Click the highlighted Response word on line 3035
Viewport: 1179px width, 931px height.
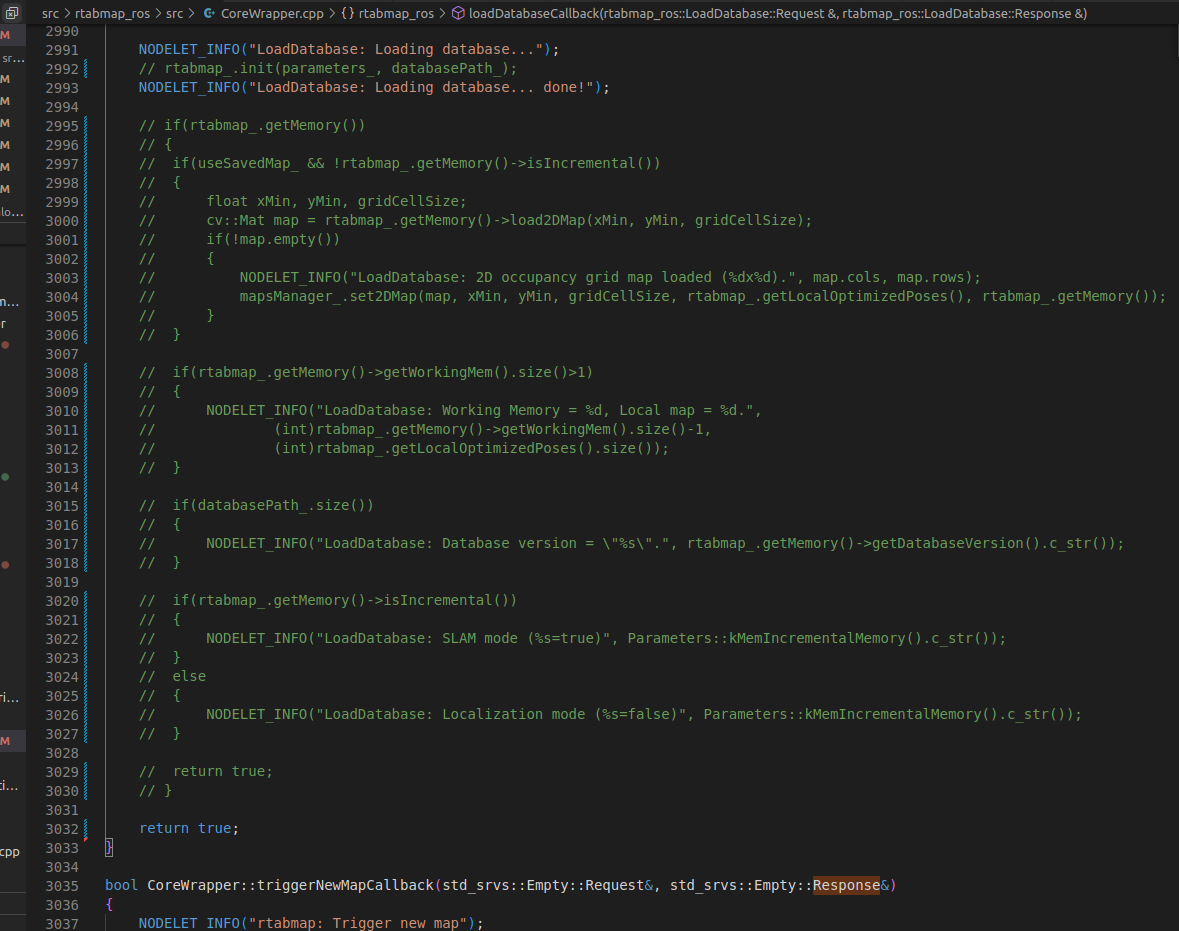point(846,886)
